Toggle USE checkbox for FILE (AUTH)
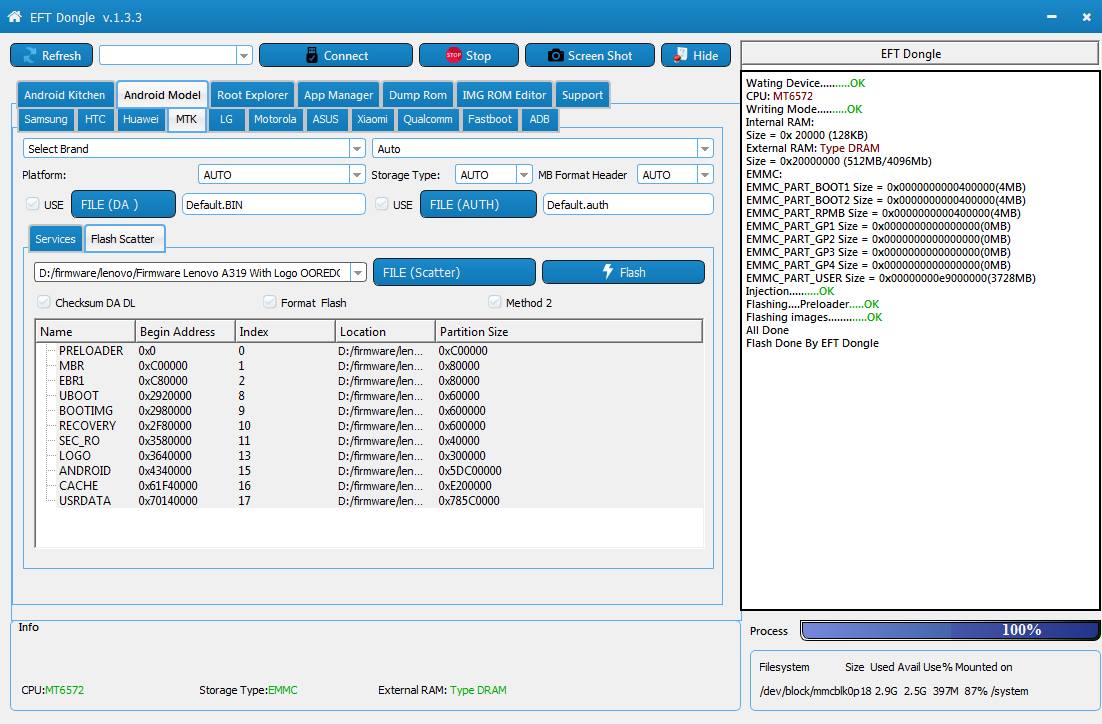1102x724 pixels. [382, 204]
